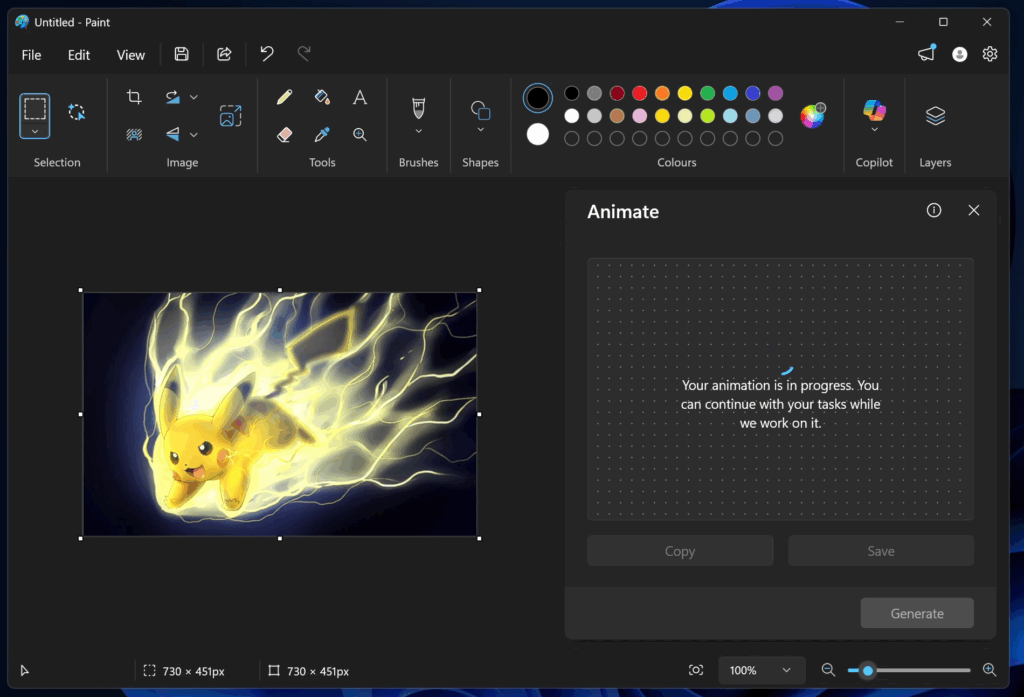Undo the last action
1024x697 pixels.
coord(266,54)
